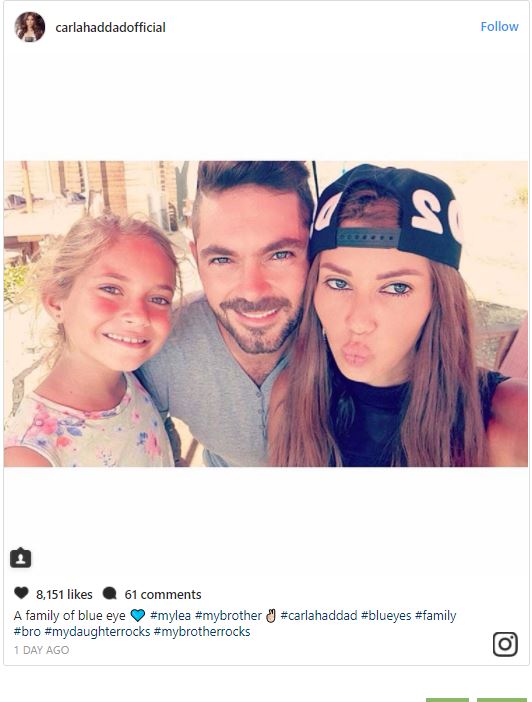Follow the carlahaddadofficial account
The width and height of the screenshot is (532, 702).
coord(499,27)
